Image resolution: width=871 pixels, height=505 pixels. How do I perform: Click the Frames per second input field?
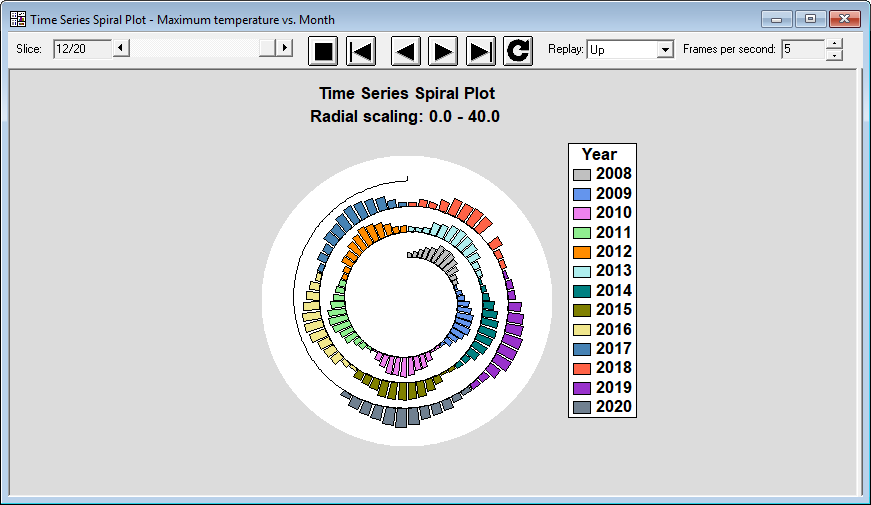(x=803, y=49)
